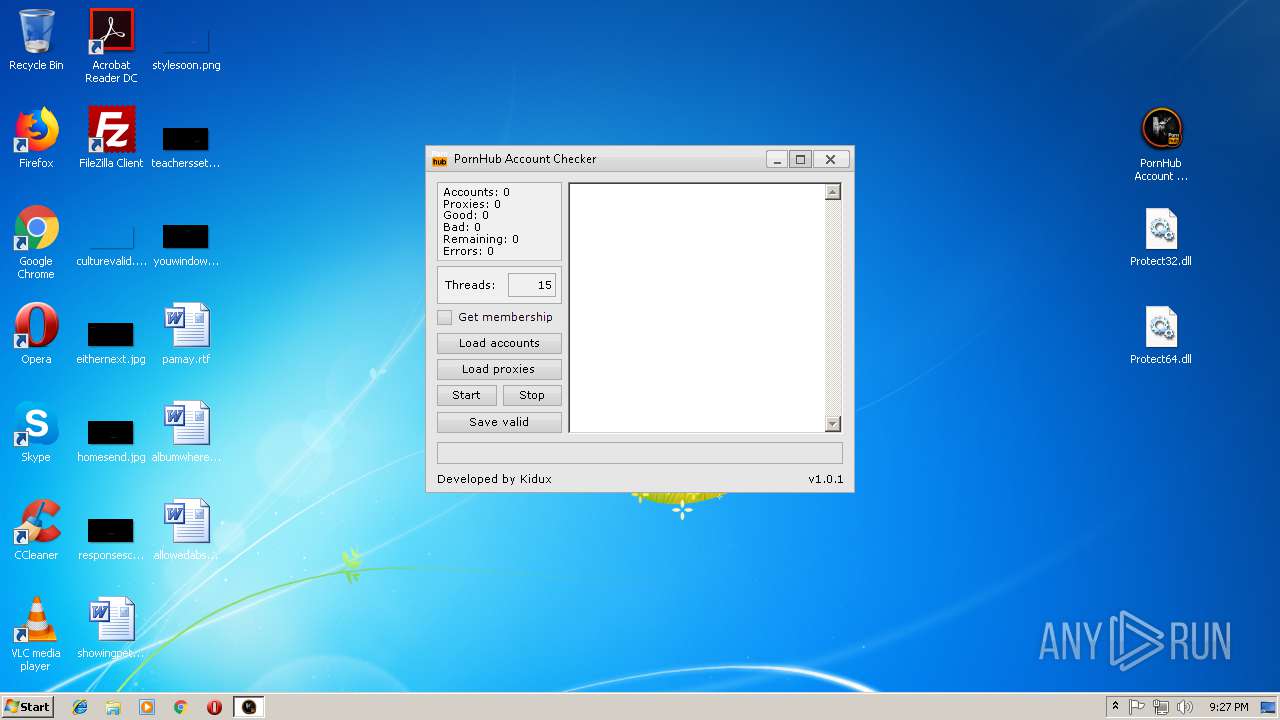Open the Action Center flag icon
This screenshot has height=720, width=1280.
point(1137,707)
